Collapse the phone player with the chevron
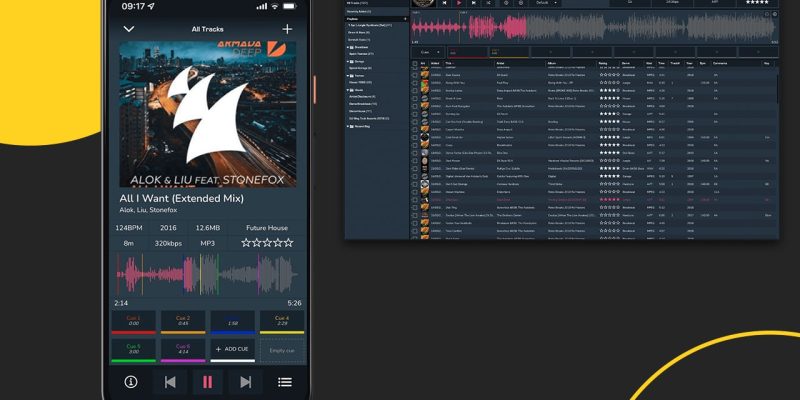This screenshot has width=800, height=400. click(x=128, y=29)
